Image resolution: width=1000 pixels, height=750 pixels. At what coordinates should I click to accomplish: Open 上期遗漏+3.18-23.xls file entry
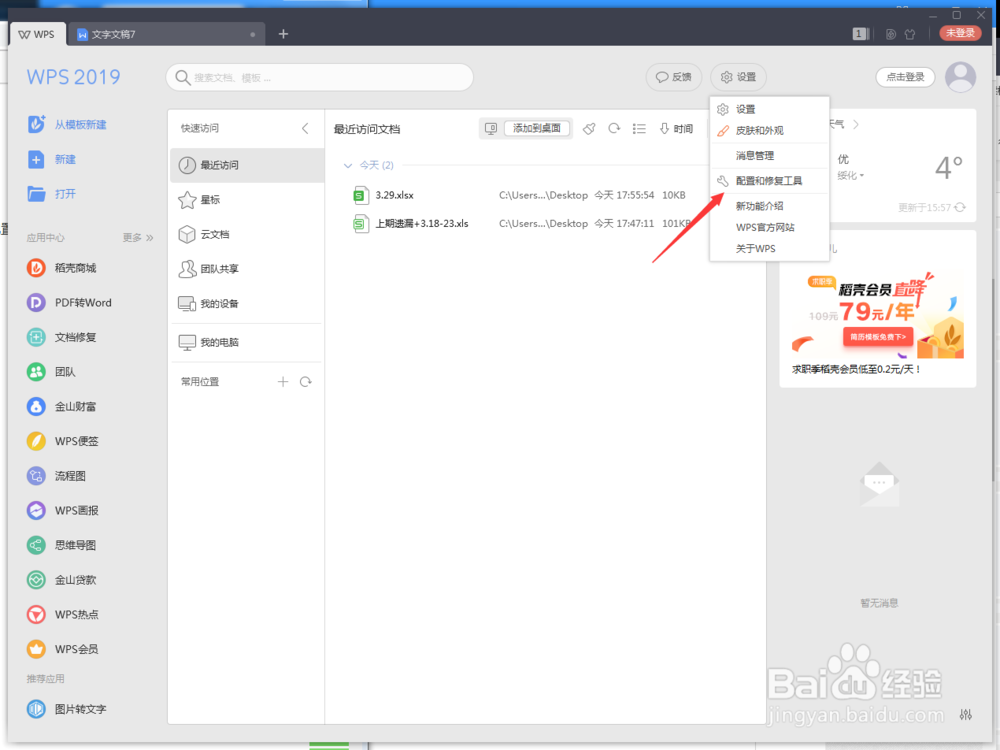point(522,223)
